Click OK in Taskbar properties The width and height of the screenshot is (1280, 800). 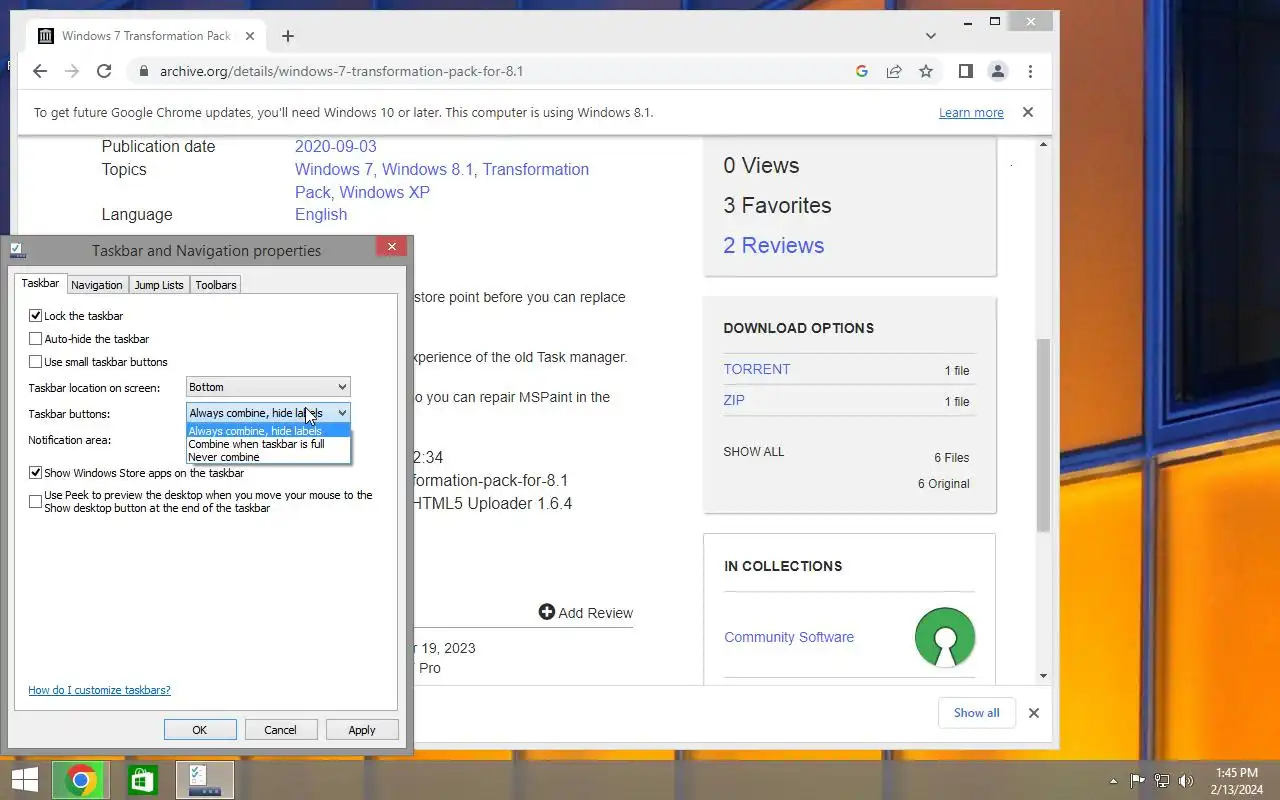tap(200, 730)
